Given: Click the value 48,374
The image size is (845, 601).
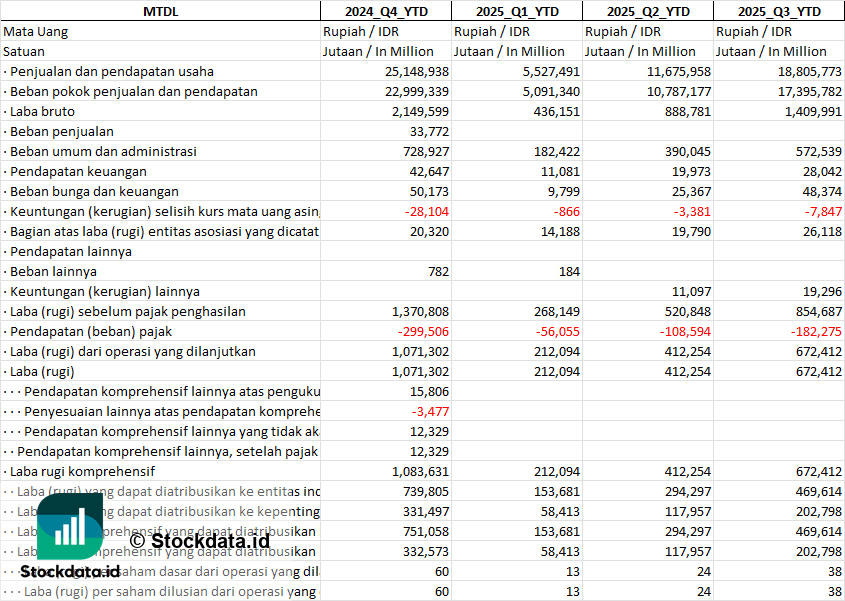Looking at the screenshot, I should (822, 191).
